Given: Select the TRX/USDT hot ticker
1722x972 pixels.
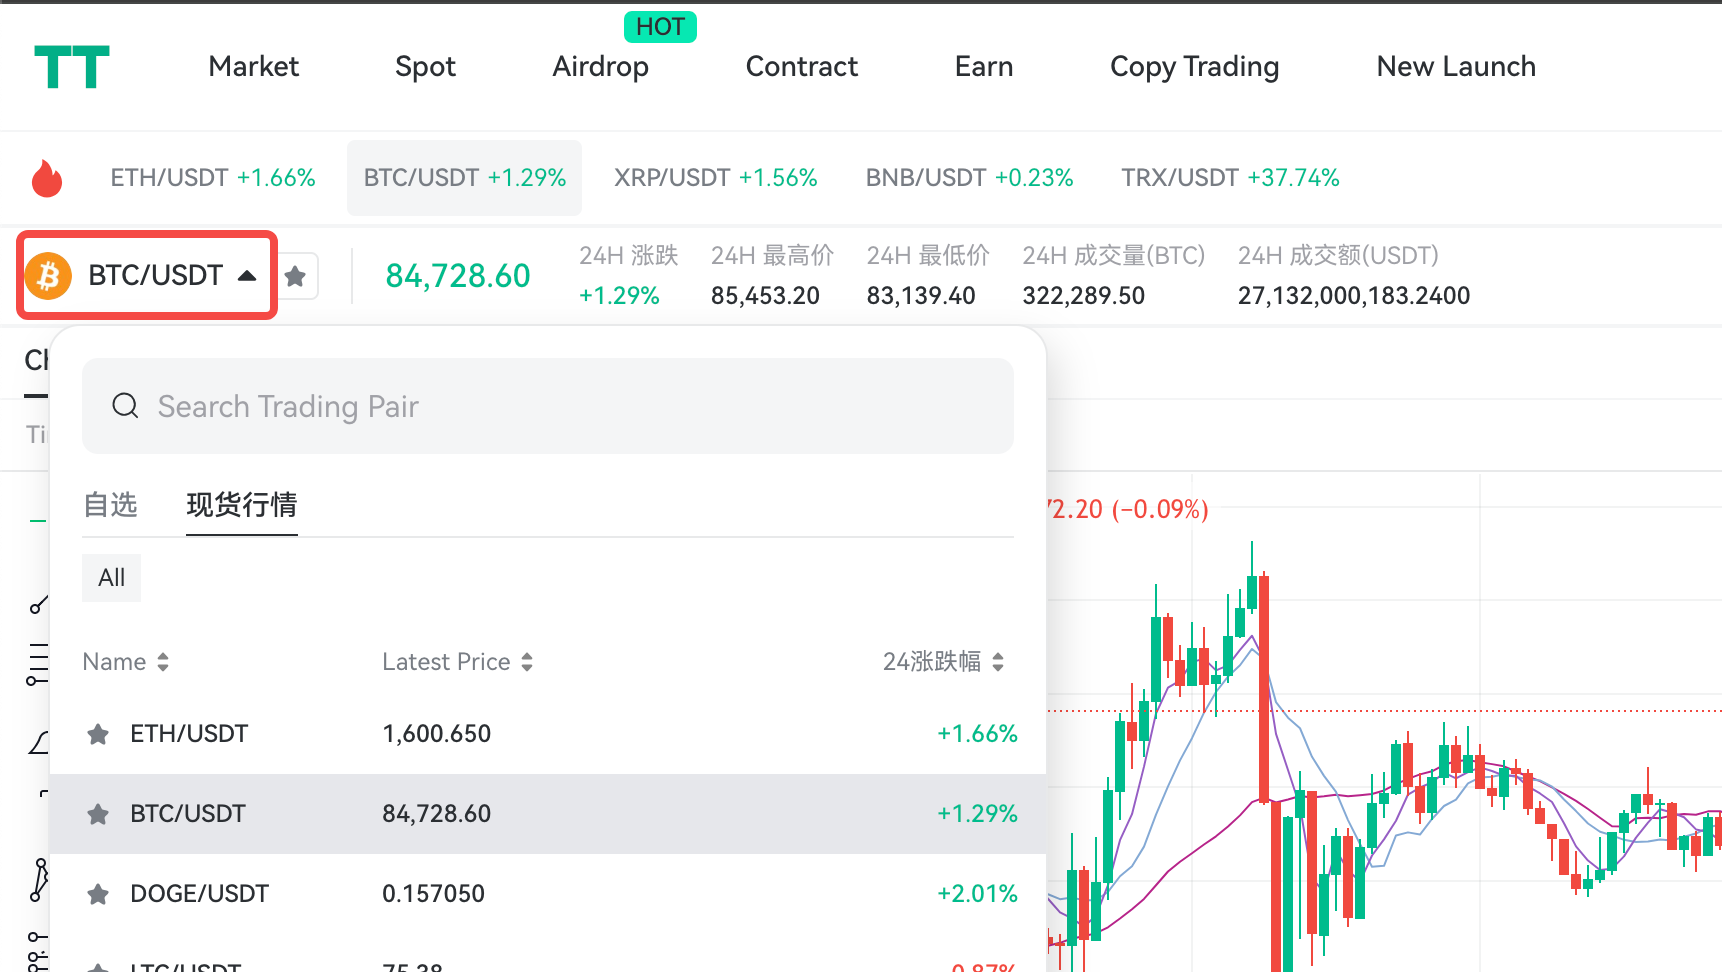Looking at the screenshot, I should 1230,177.
